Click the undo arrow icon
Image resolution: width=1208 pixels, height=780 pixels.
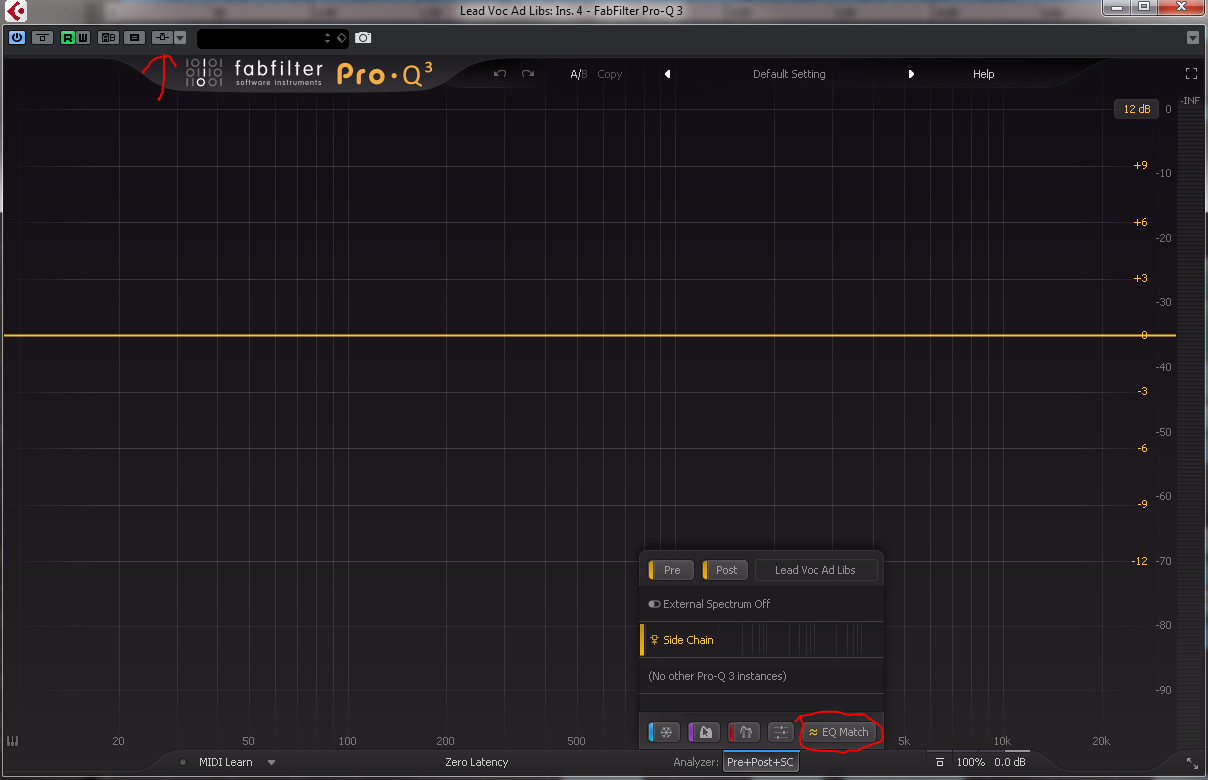pyautogui.click(x=500, y=74)
